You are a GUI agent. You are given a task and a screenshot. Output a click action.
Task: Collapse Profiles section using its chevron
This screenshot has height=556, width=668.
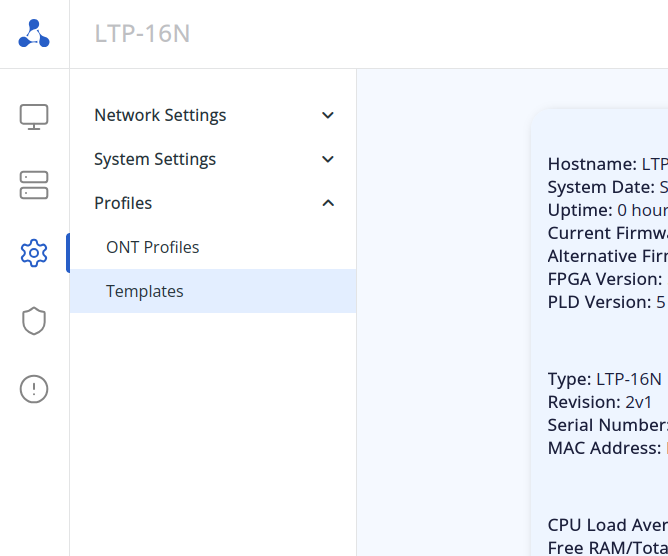click(x=328, y=204)
